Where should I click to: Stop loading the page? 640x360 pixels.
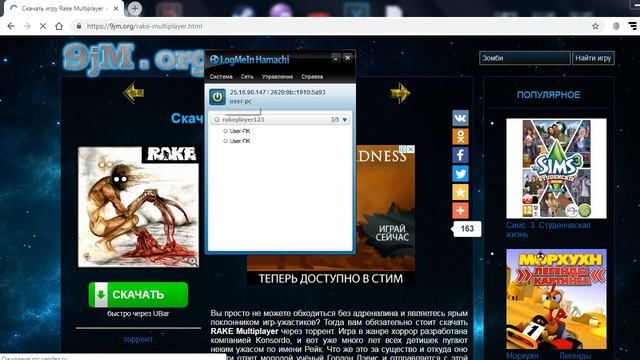[x=43, y=26]
